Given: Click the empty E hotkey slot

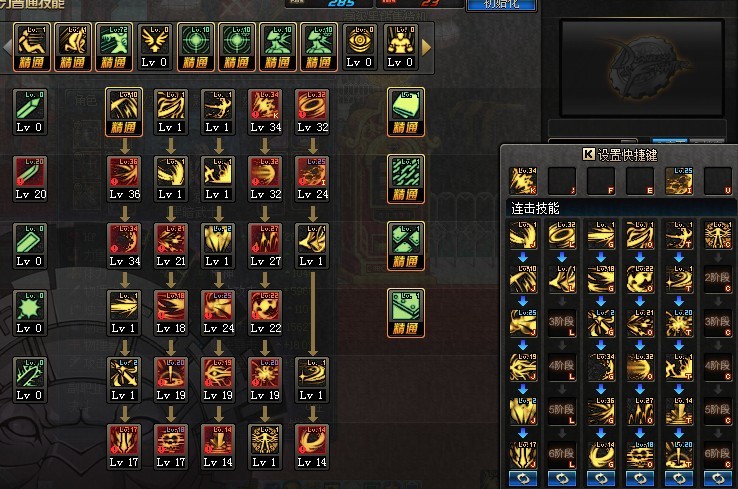Looking at the screenshot, I should point(640,181).
